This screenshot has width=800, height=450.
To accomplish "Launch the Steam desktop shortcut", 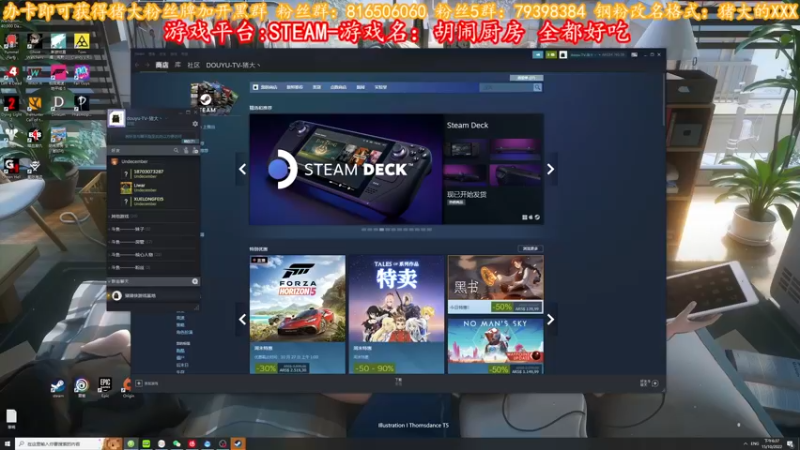I will [58, 387].
